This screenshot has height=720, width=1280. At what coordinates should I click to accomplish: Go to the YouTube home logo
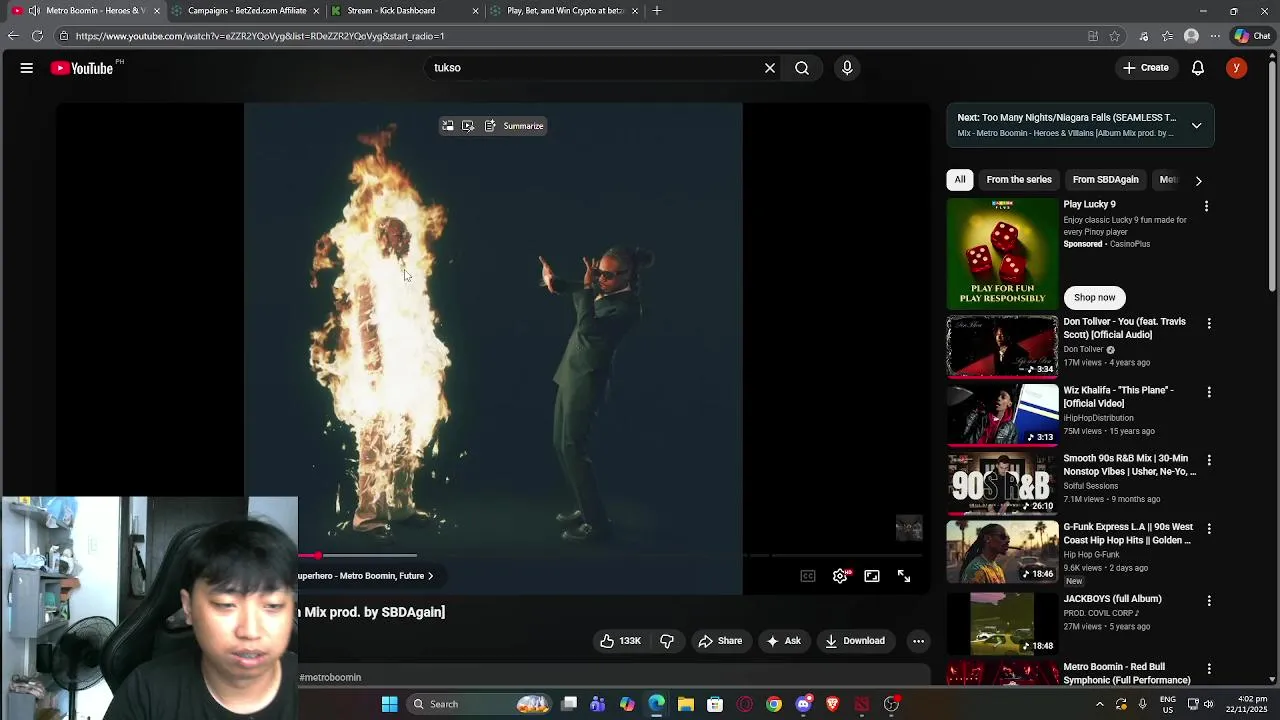pos(82,68)
